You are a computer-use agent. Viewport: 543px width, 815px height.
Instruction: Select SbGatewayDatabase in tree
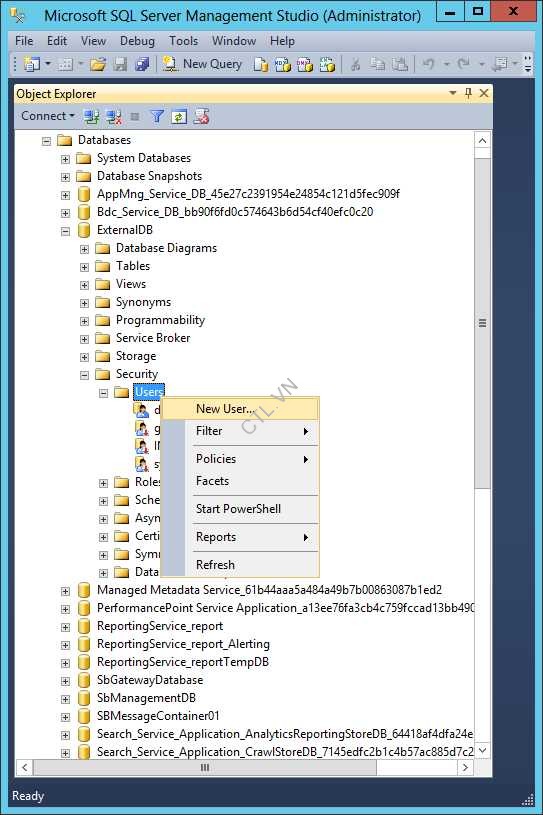click(150, 680)
